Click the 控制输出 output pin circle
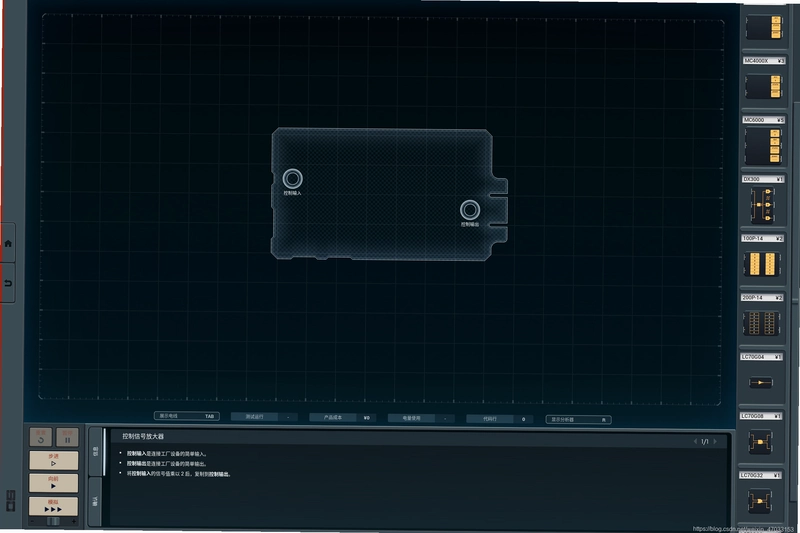The image size is (800, 533). 470,210
